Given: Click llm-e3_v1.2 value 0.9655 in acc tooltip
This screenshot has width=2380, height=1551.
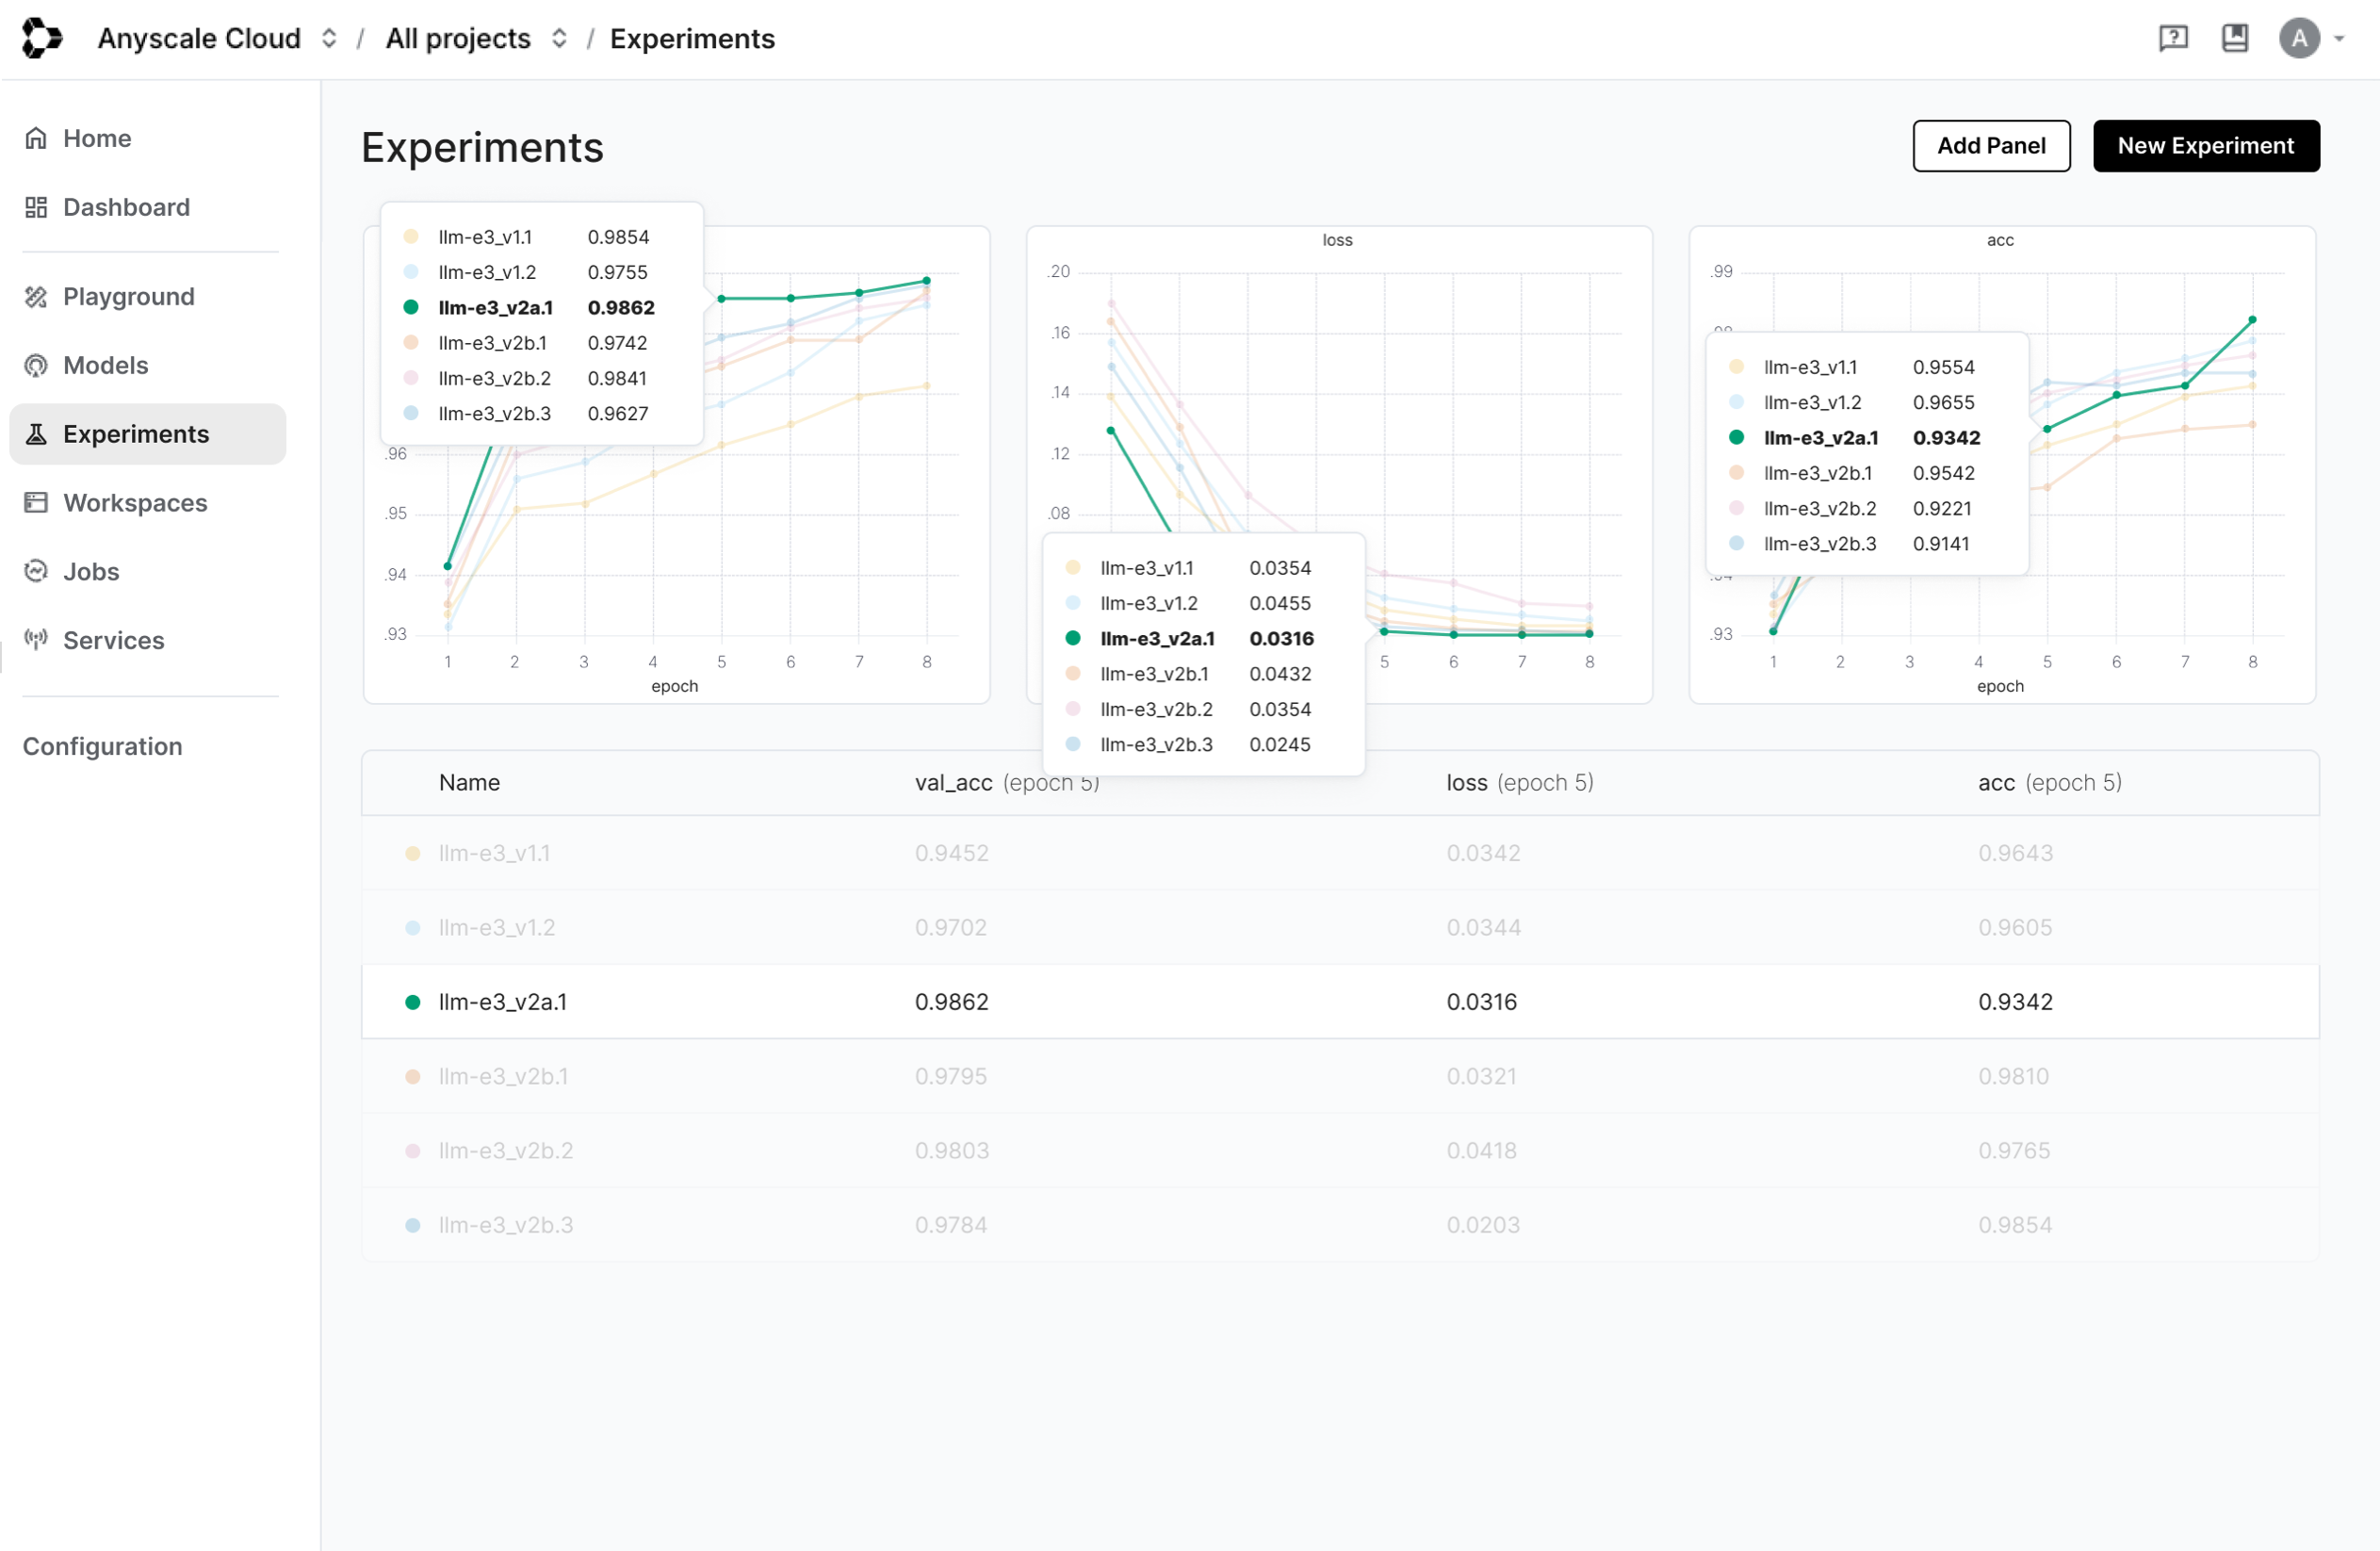Looking at the screenshot, I should point(1943,402).
